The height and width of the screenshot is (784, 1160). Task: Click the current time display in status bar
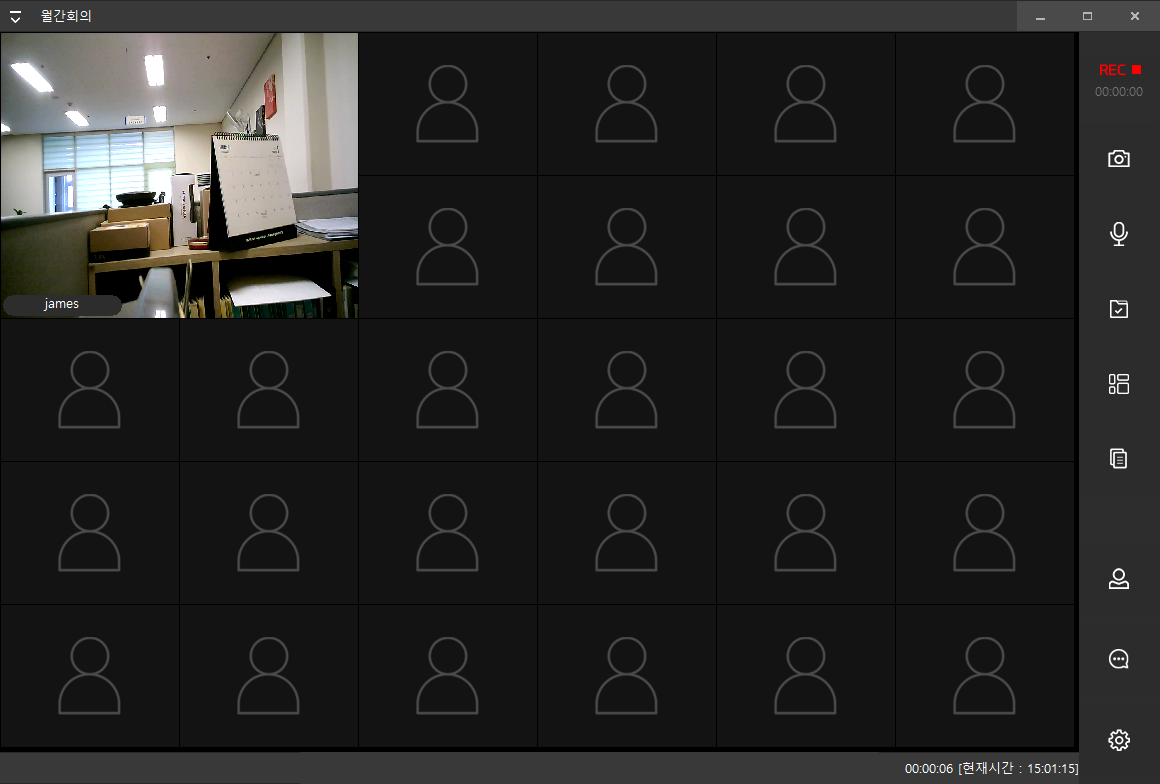pos(1018,768)
